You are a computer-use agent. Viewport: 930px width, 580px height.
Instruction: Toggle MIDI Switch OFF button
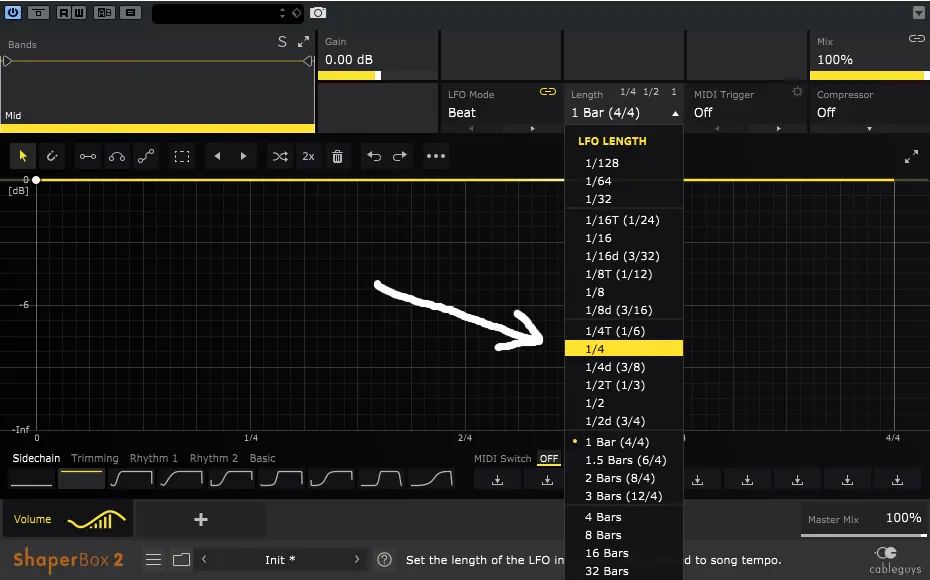point(549,458)
